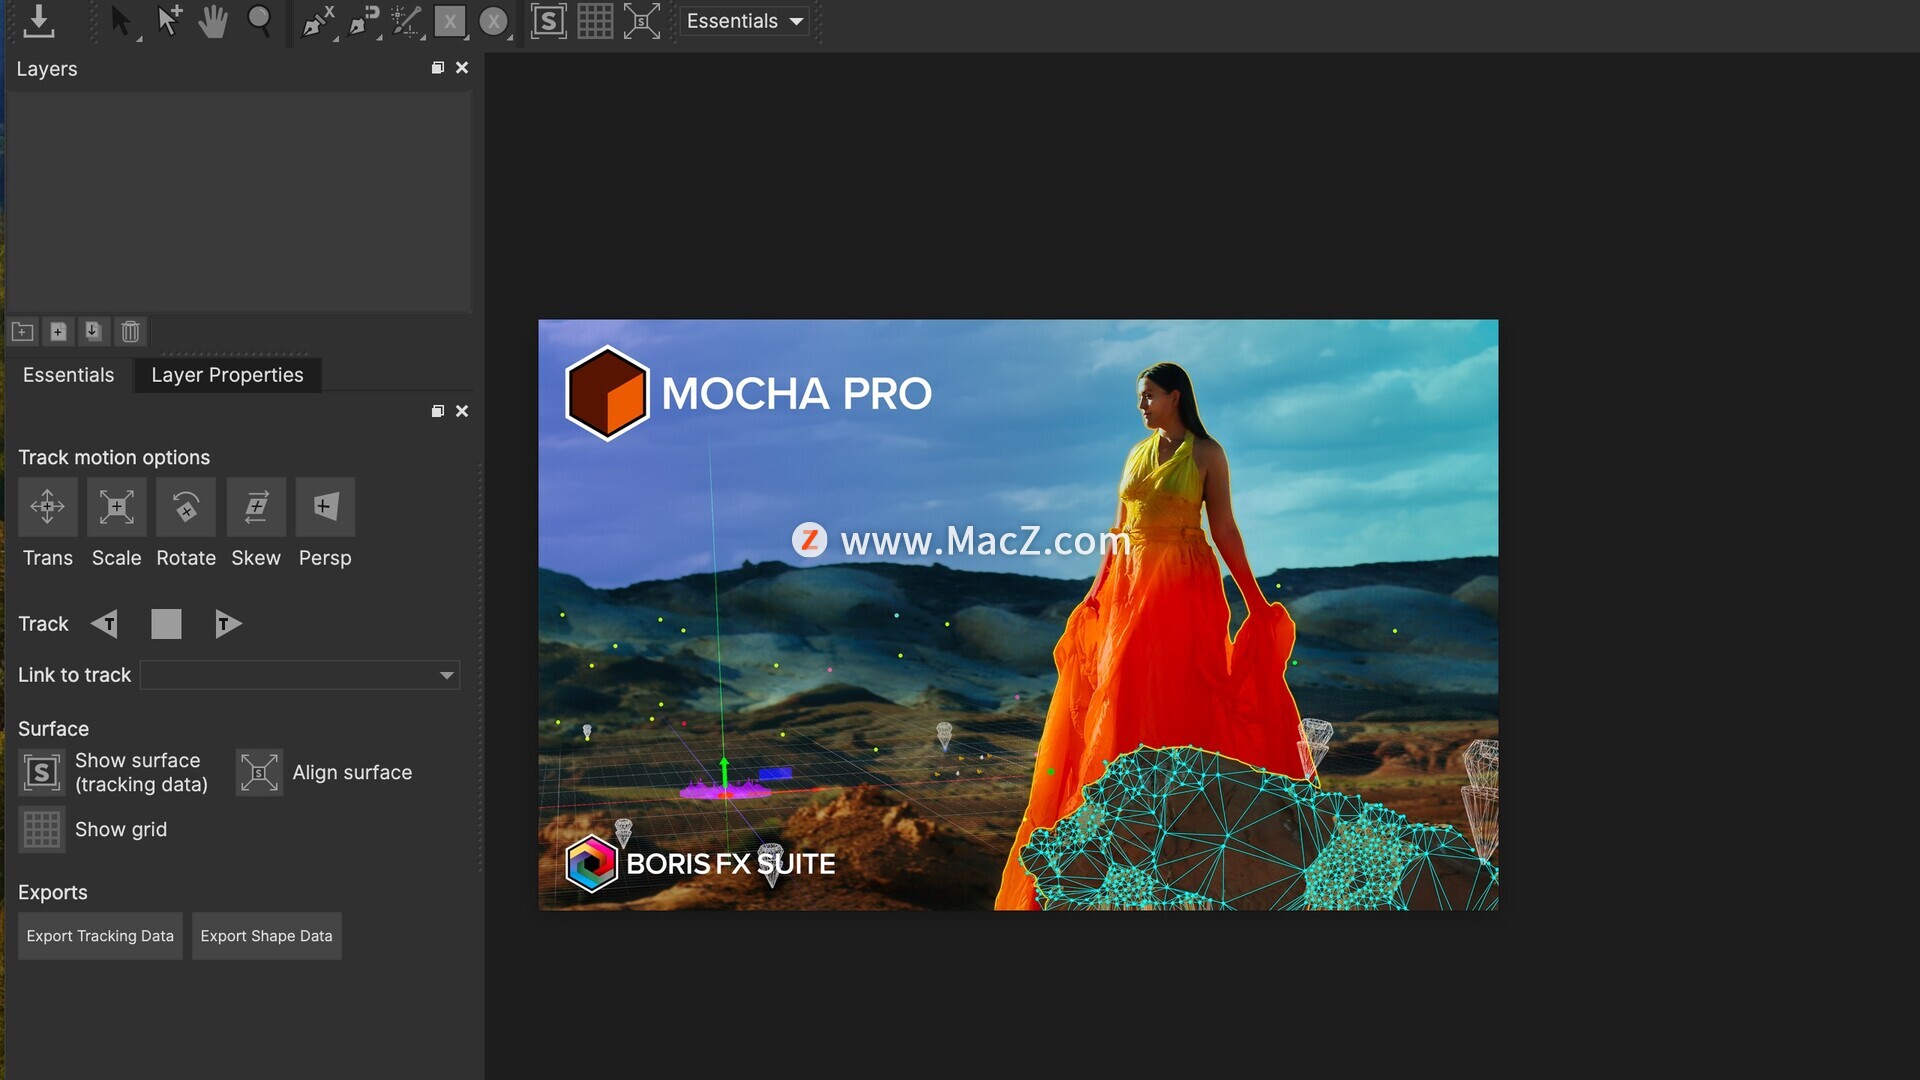Toggle Show surface (tracking data) in Essentials panel
Screen dimensions: 1920x1080
[x=42, y=772]
